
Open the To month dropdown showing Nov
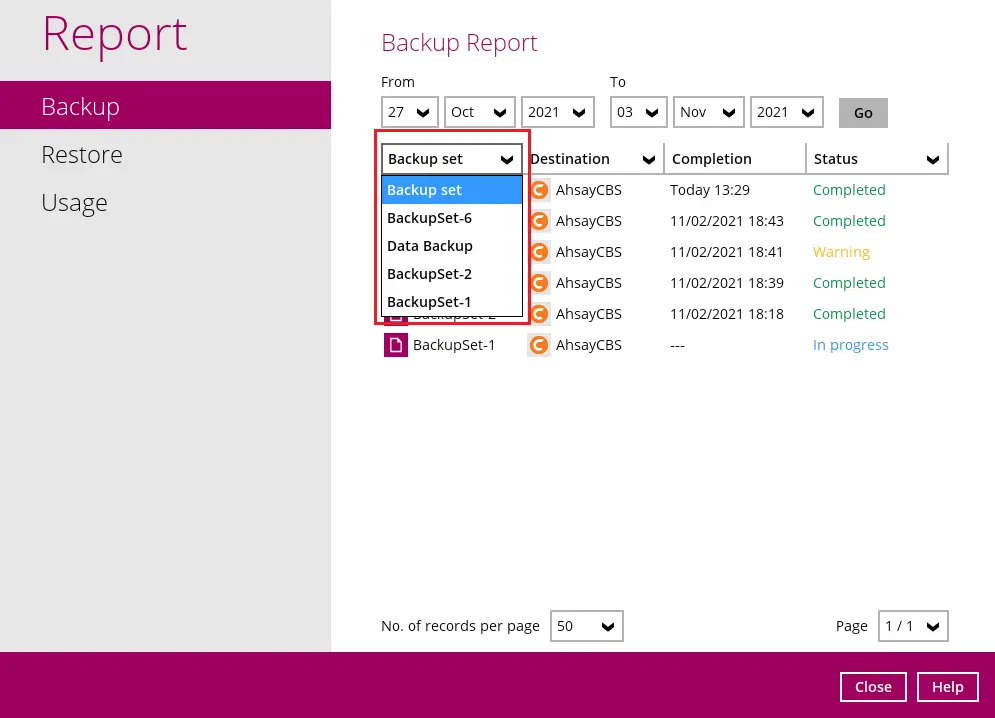tap(708, 112)
